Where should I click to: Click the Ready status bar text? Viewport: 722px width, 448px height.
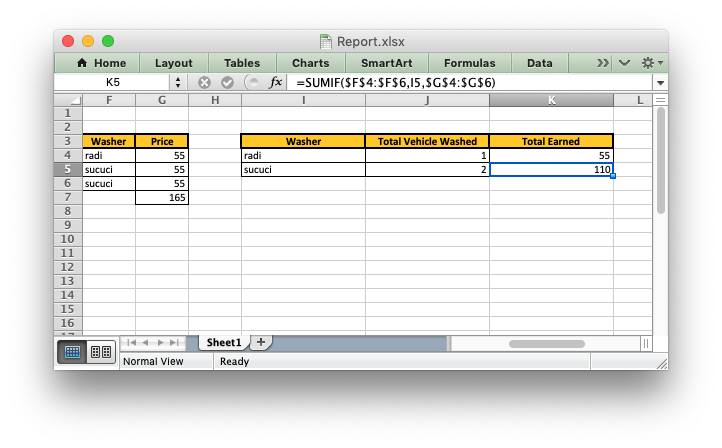[x=234, y=362]
